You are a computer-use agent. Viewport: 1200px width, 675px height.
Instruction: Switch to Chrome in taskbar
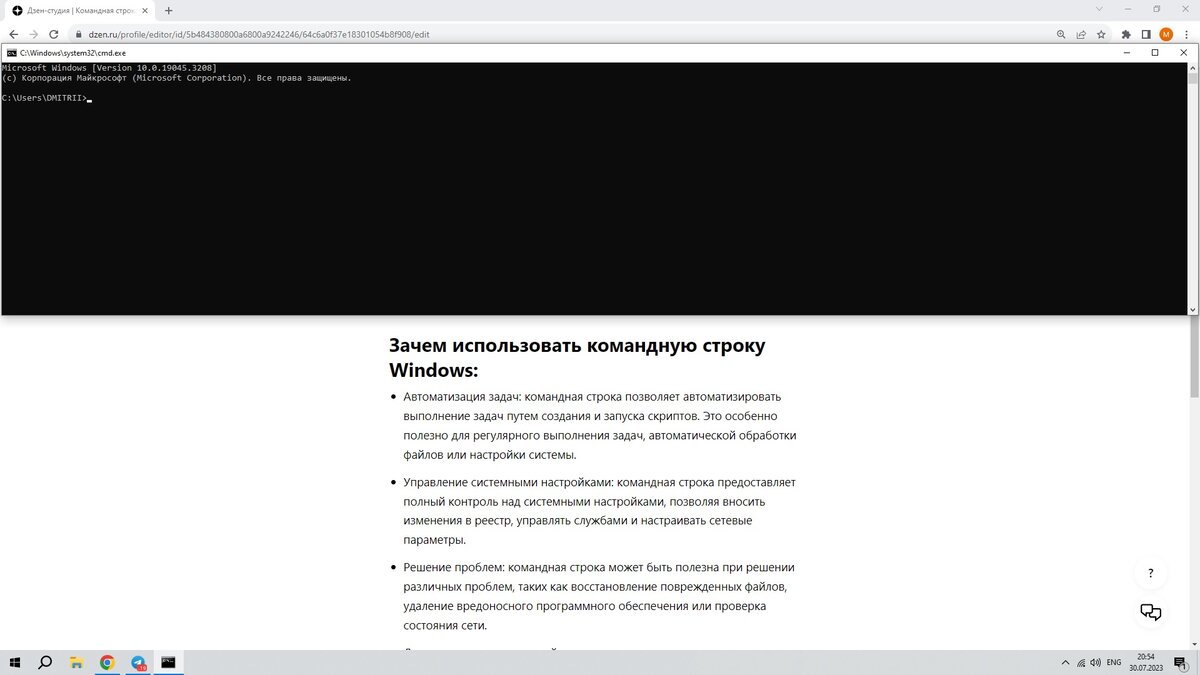tap(107, 662)
